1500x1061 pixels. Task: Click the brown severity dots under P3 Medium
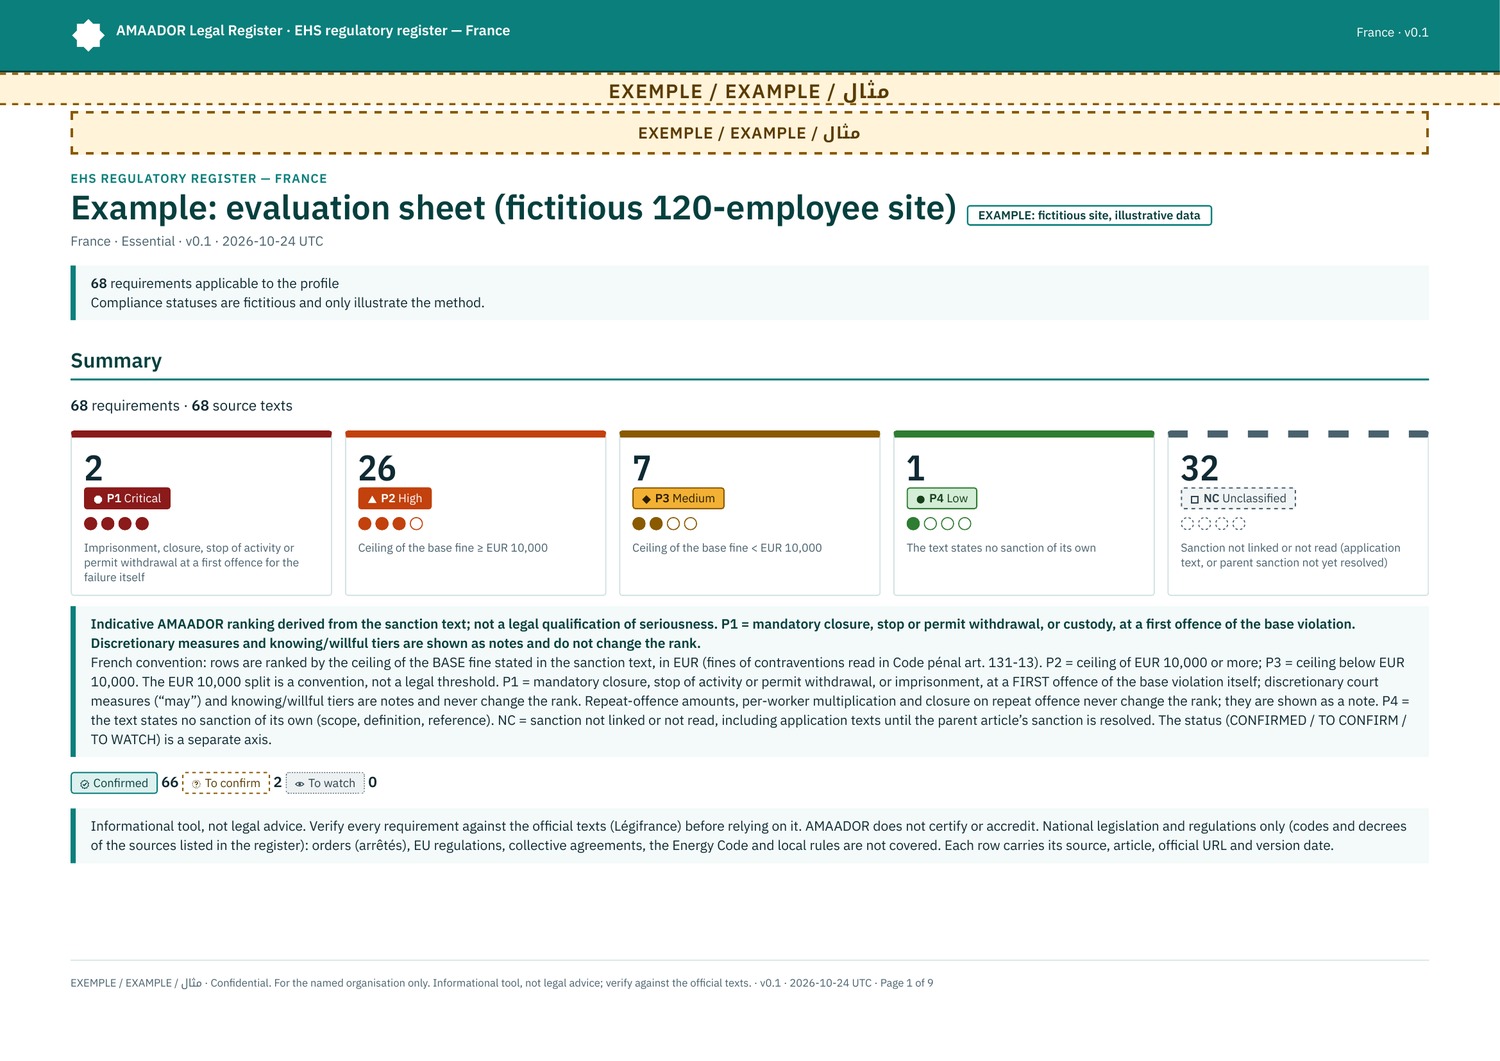(x=664, y=523)
